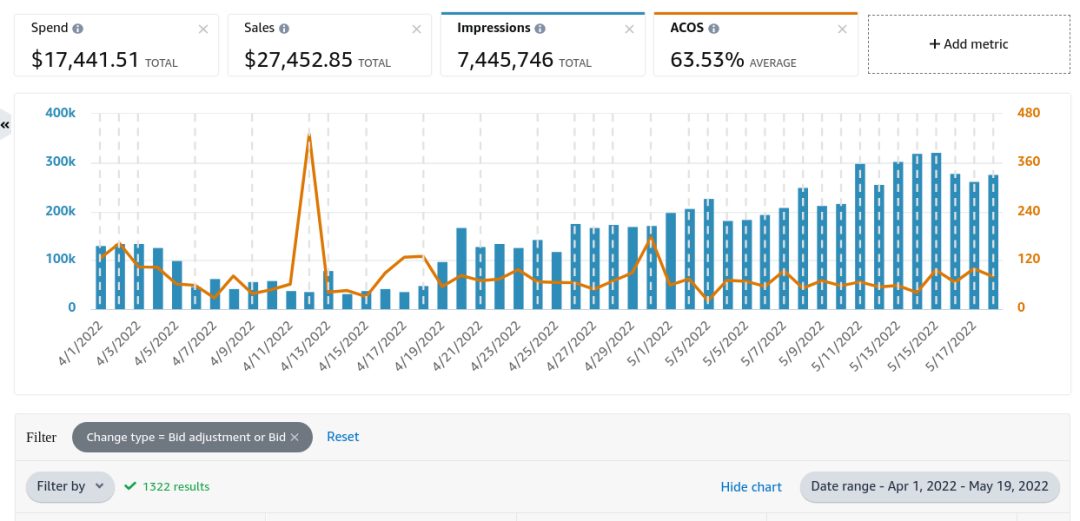
Task: Open the Date range picker
Action: coord(929,487)
